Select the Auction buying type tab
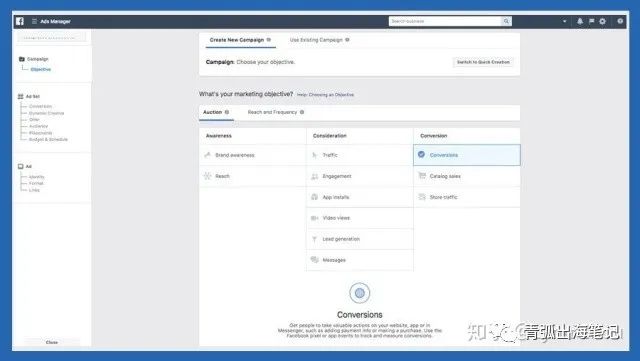This screenshot has height=361, width=640. tap(216, 112)
